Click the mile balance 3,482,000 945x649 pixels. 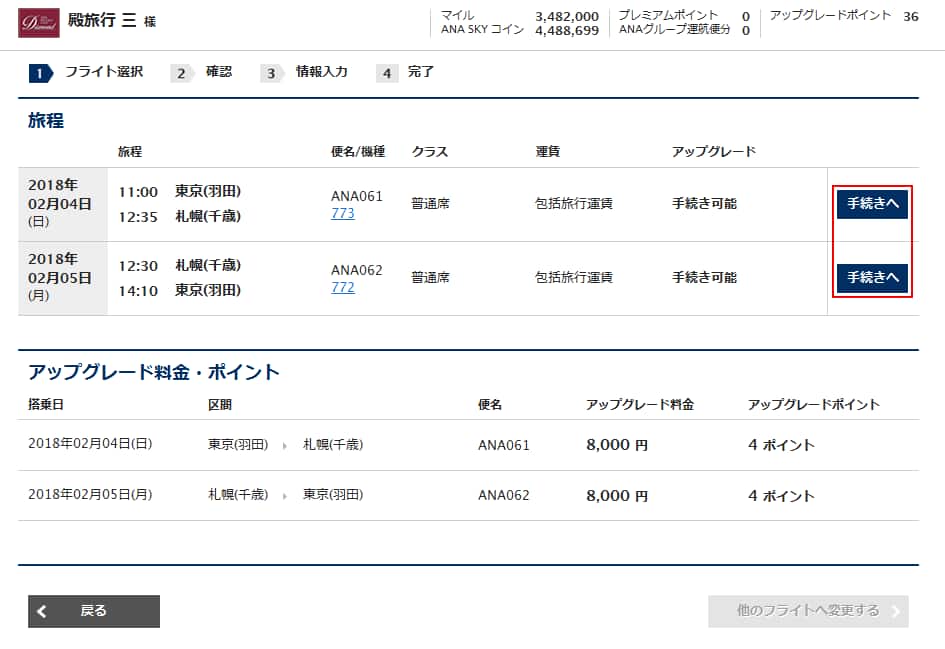pos(566,16)
